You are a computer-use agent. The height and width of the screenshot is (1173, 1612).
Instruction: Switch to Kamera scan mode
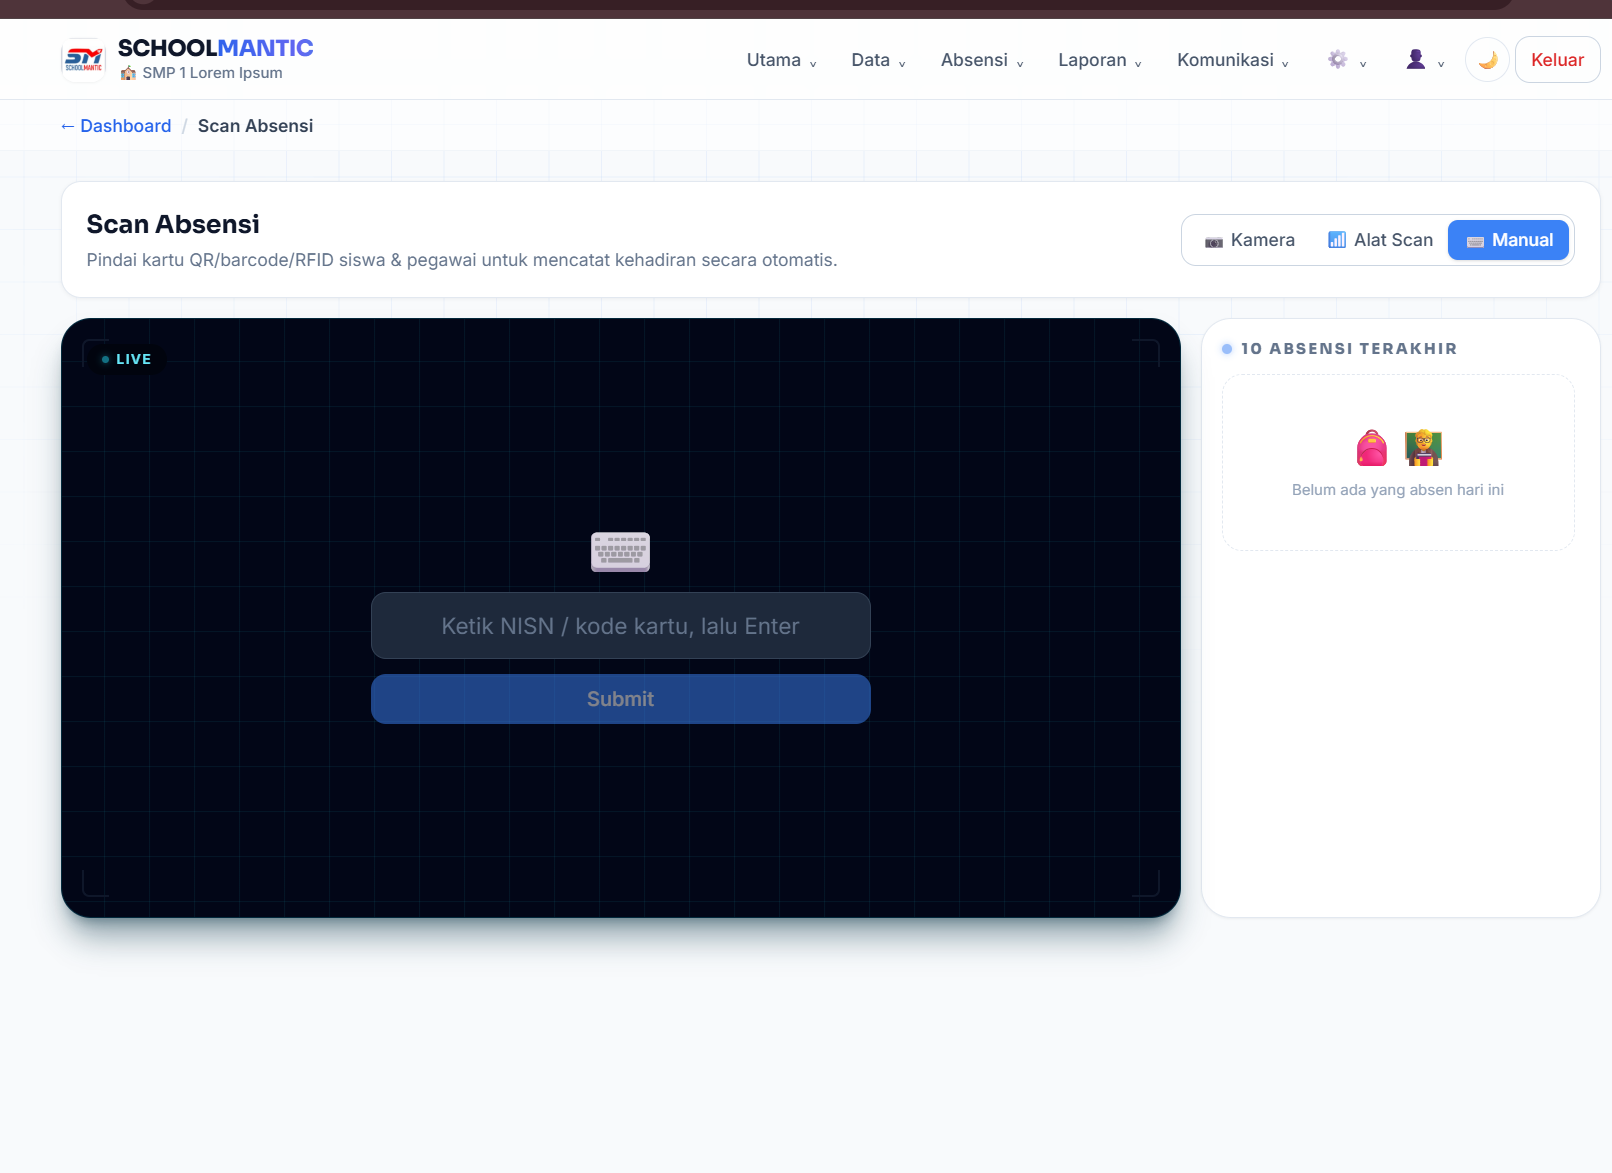click(x=1250, y=240)
